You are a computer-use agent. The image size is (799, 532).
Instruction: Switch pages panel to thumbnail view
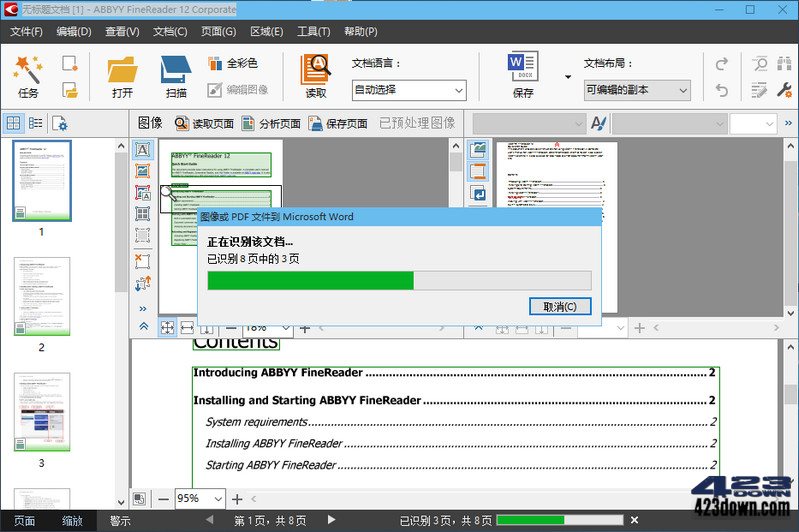point(14,123)
